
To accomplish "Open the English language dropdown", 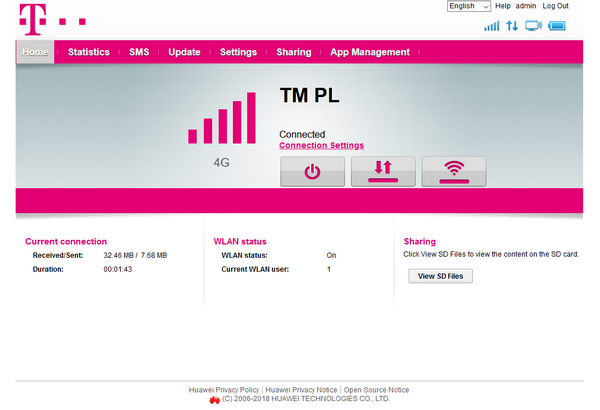I will pyautogui.click(x=469, y=6).
